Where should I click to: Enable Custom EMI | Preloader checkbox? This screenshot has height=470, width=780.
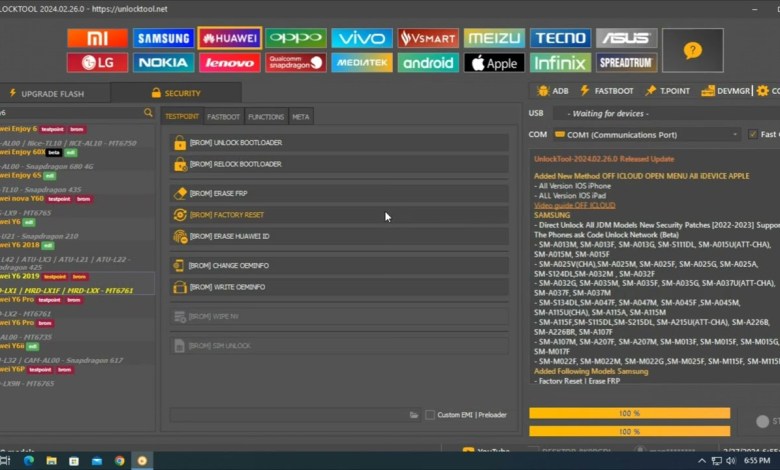point(430,415)
